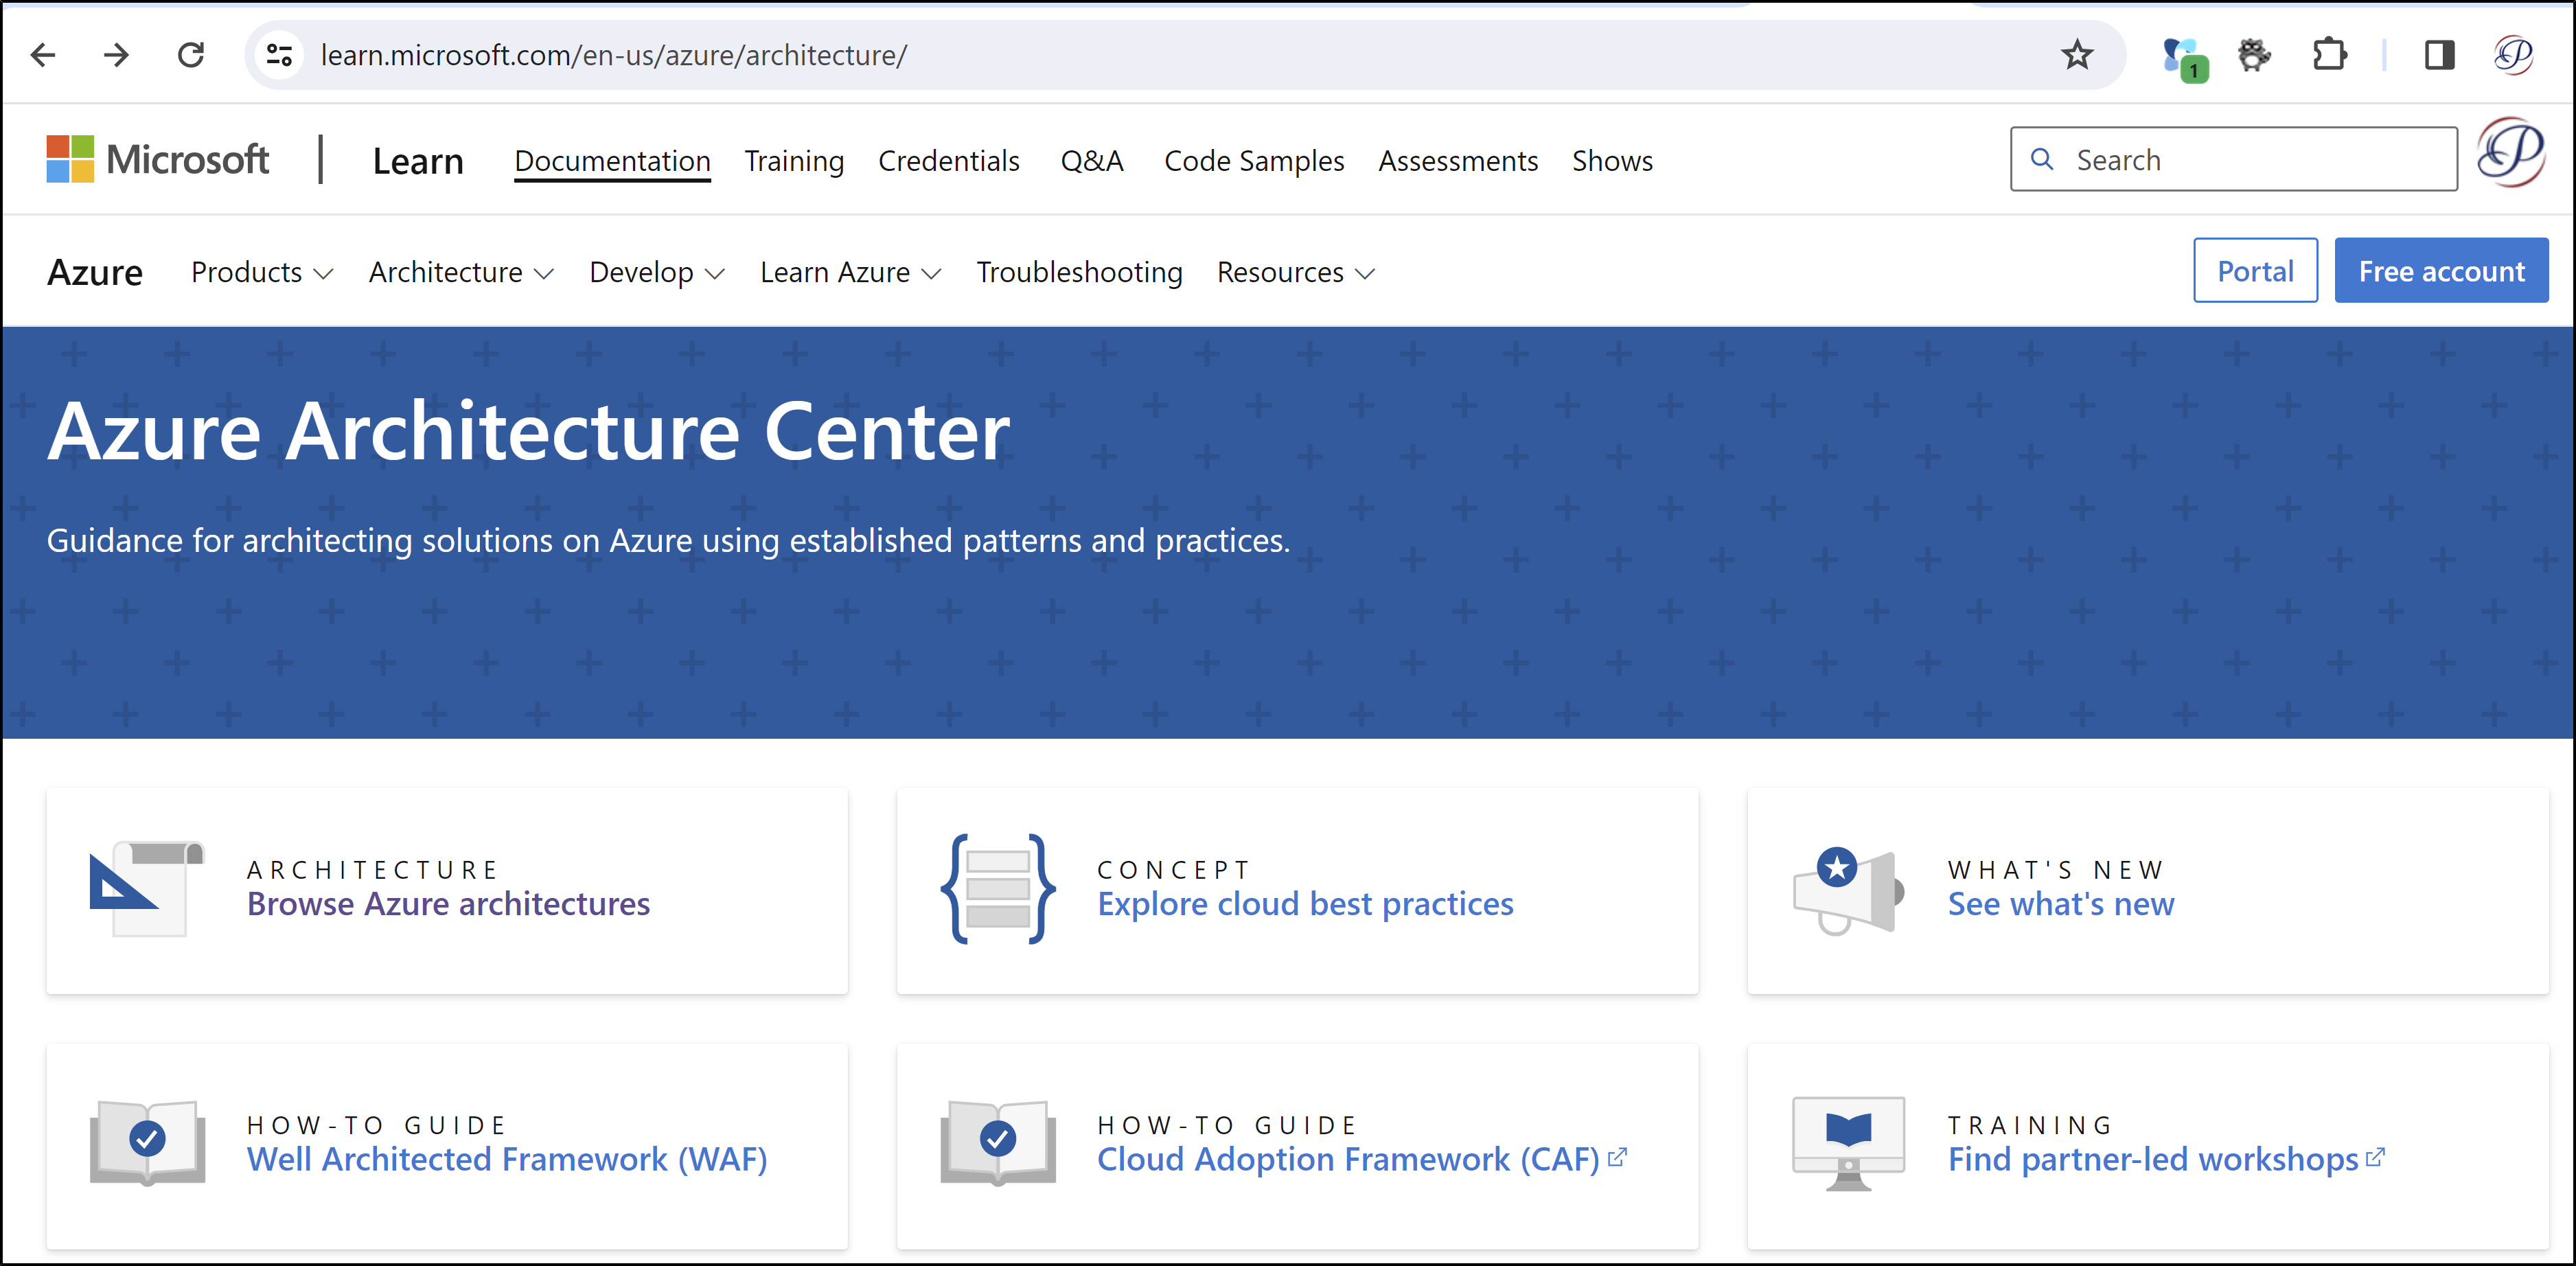Click the Free account button
The height and width of the screenshot is (1266, 2576).
pyautogui.click(x=2441, y=270)
